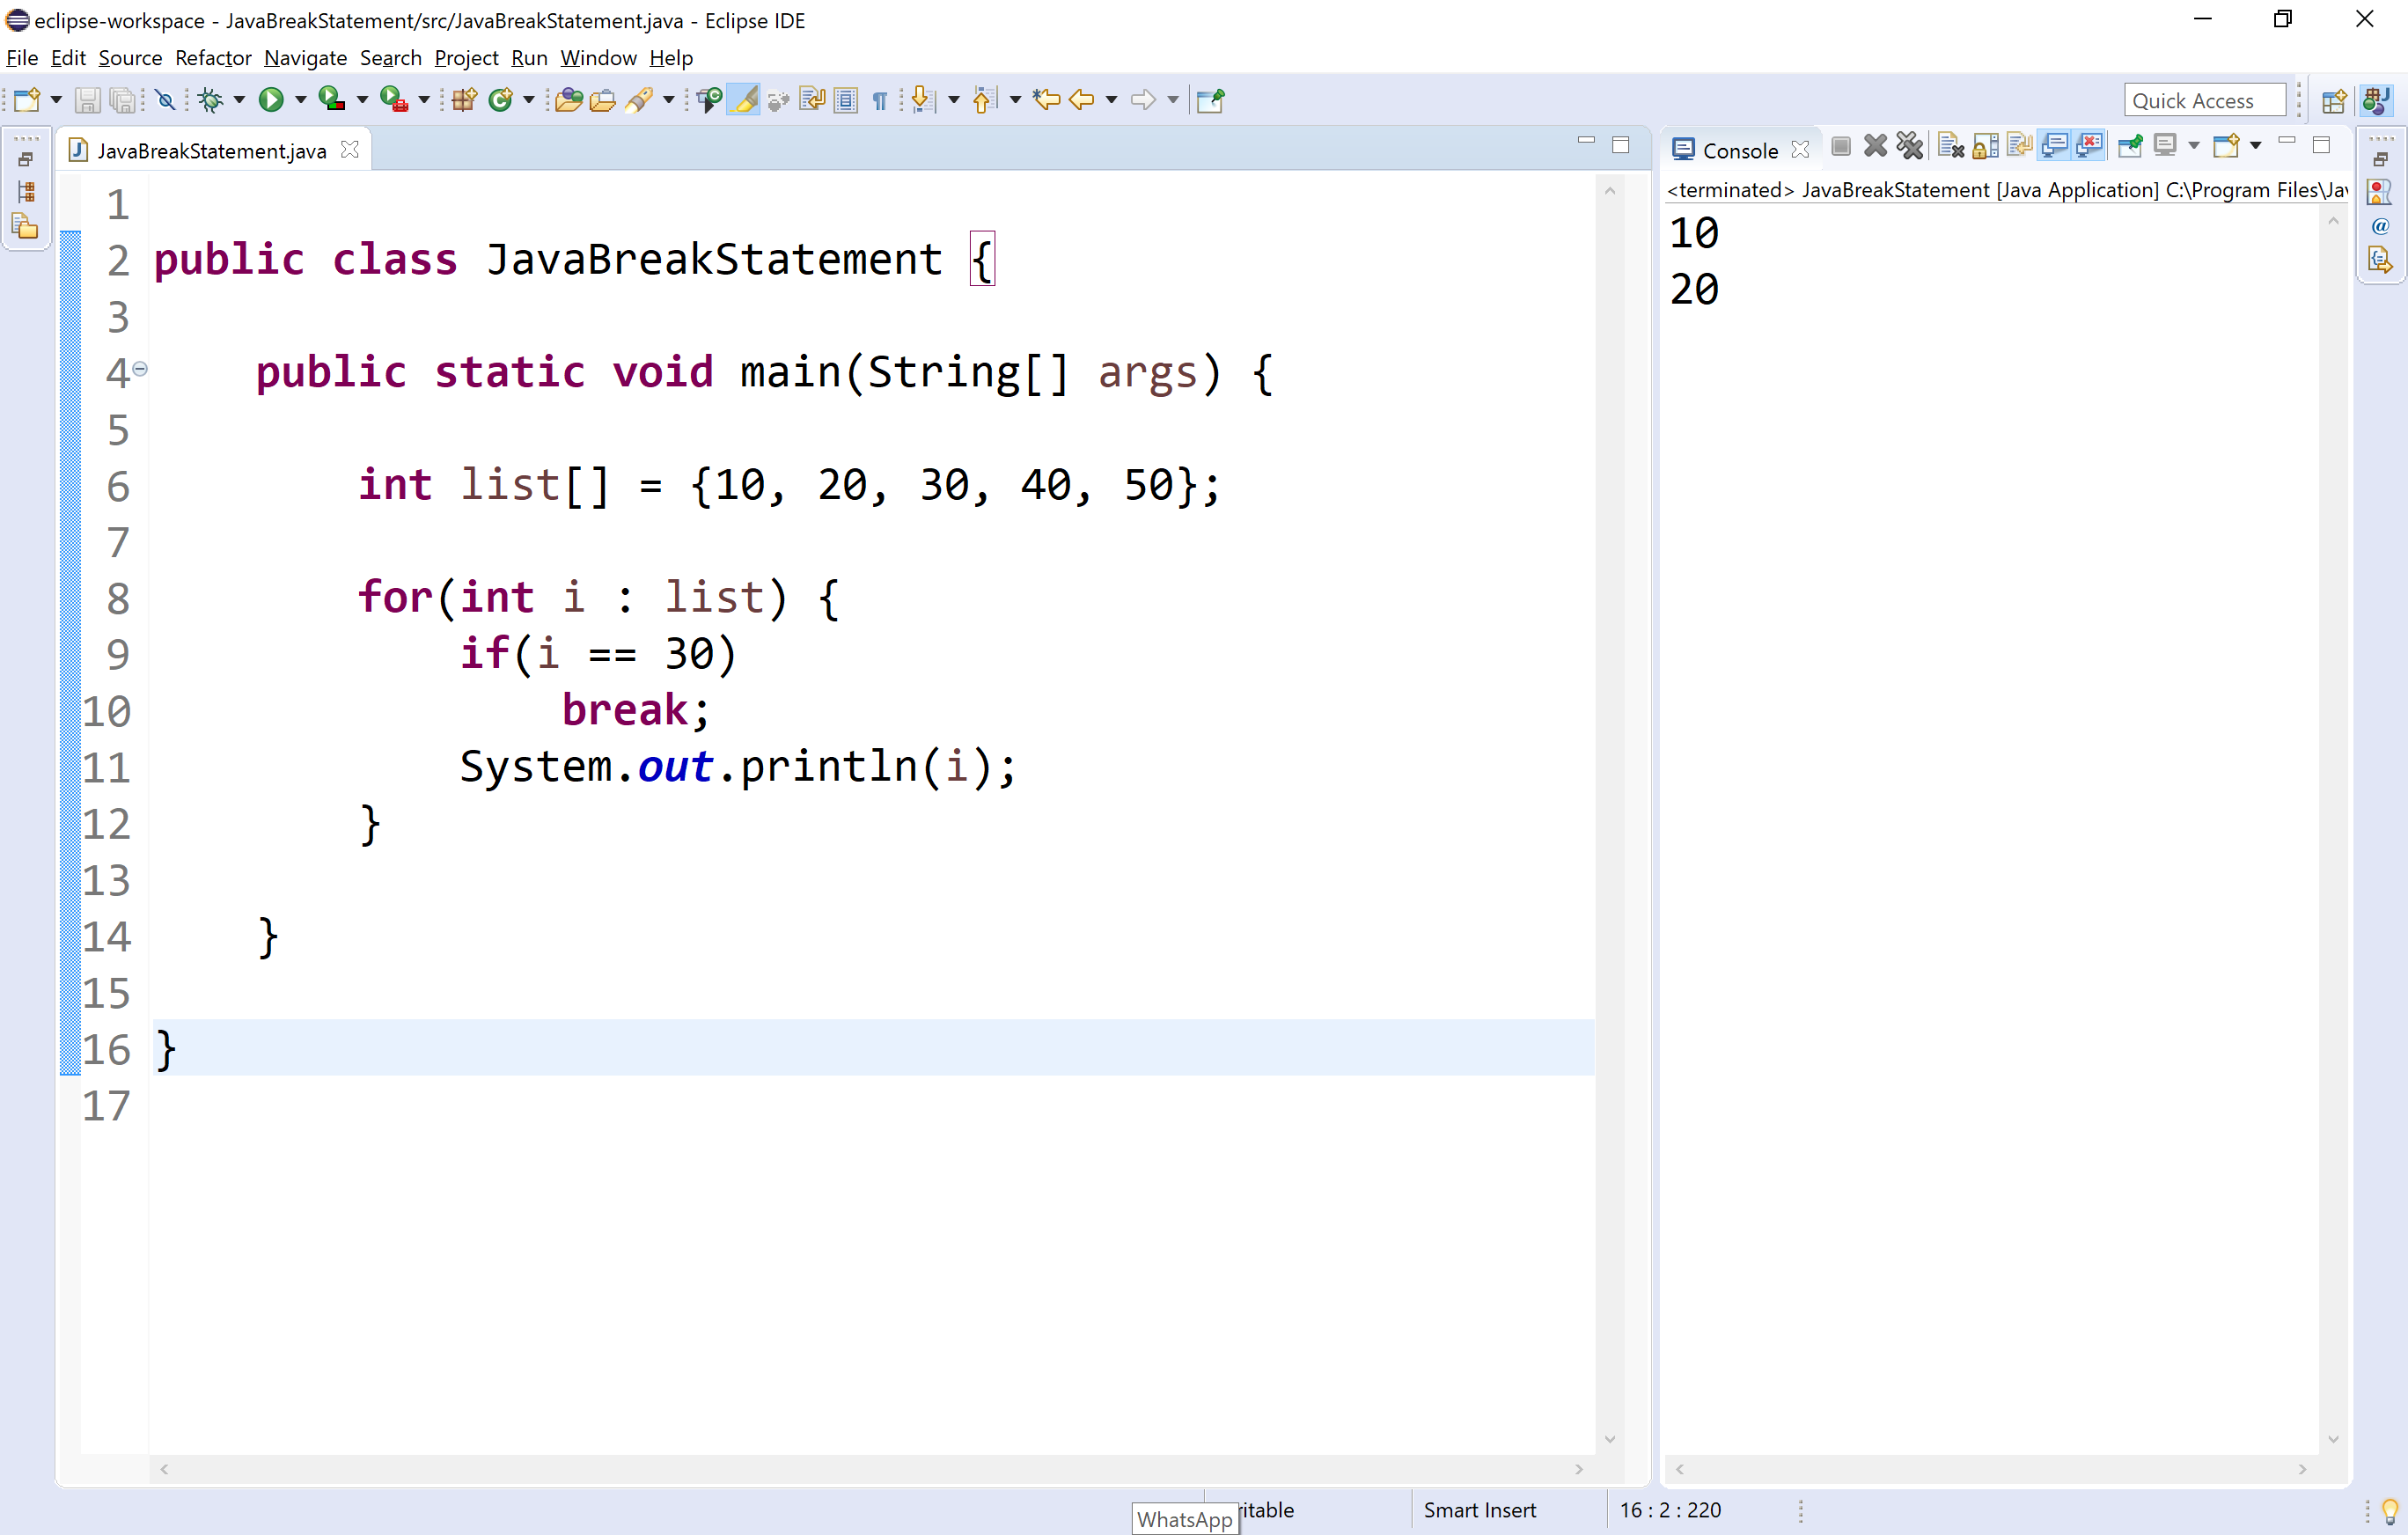Terminate the launched application
This screenshot has width=2408, height=1535.
click(1841, 145)
